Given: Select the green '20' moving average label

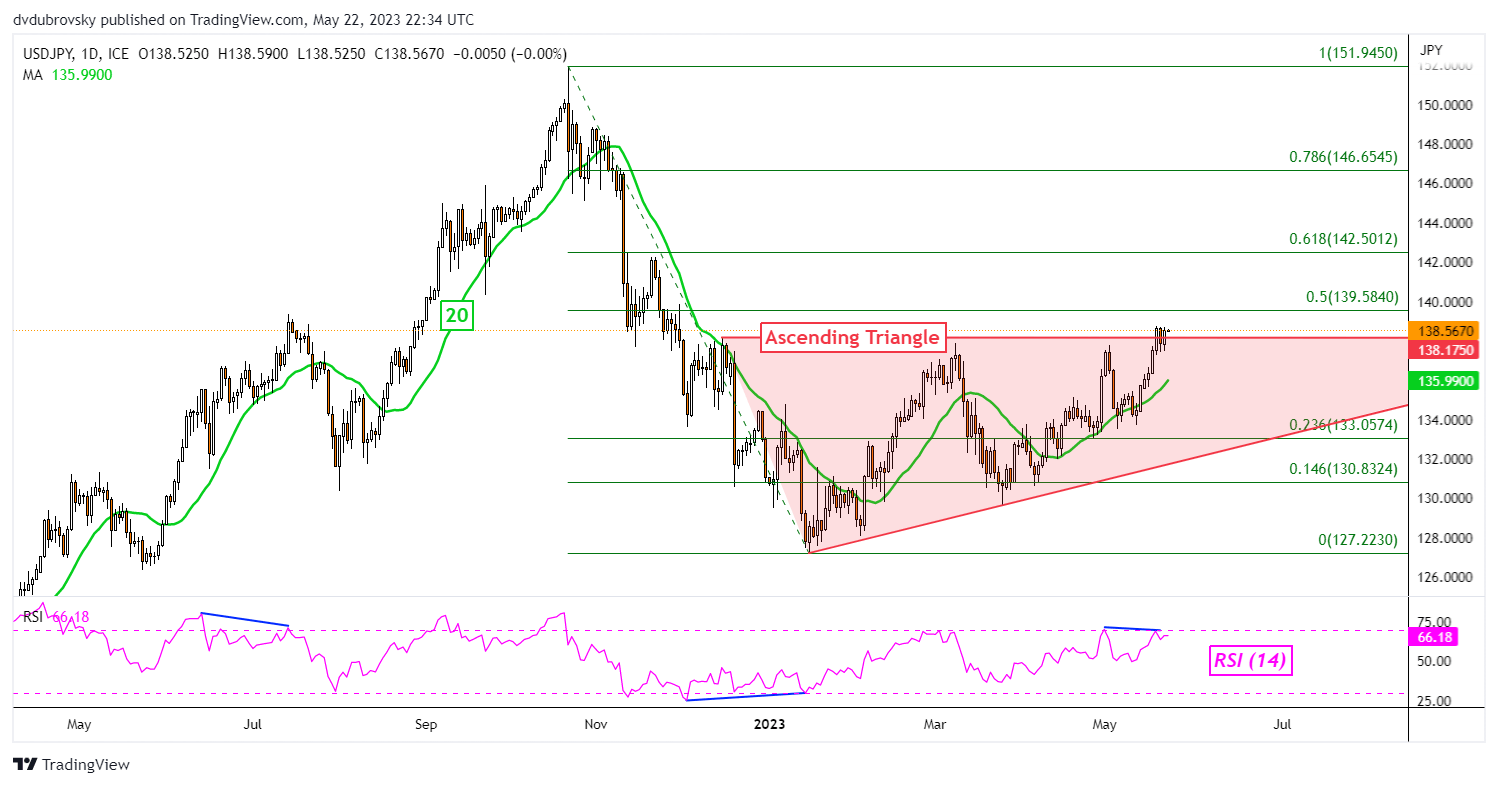Looking at the screenshot, I should point(458,317).
